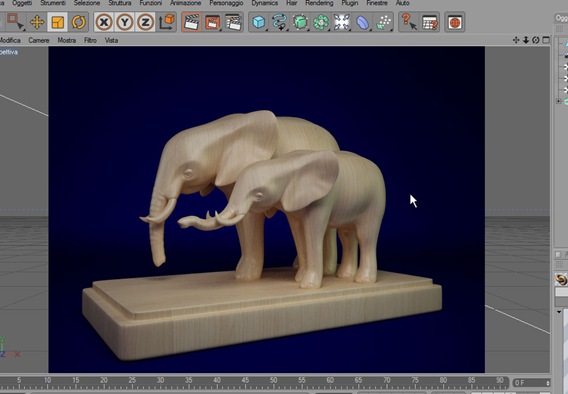The height and width of the screenshot is (394, 568).
Task: Open the command help table icon
Action: (430, 22)
